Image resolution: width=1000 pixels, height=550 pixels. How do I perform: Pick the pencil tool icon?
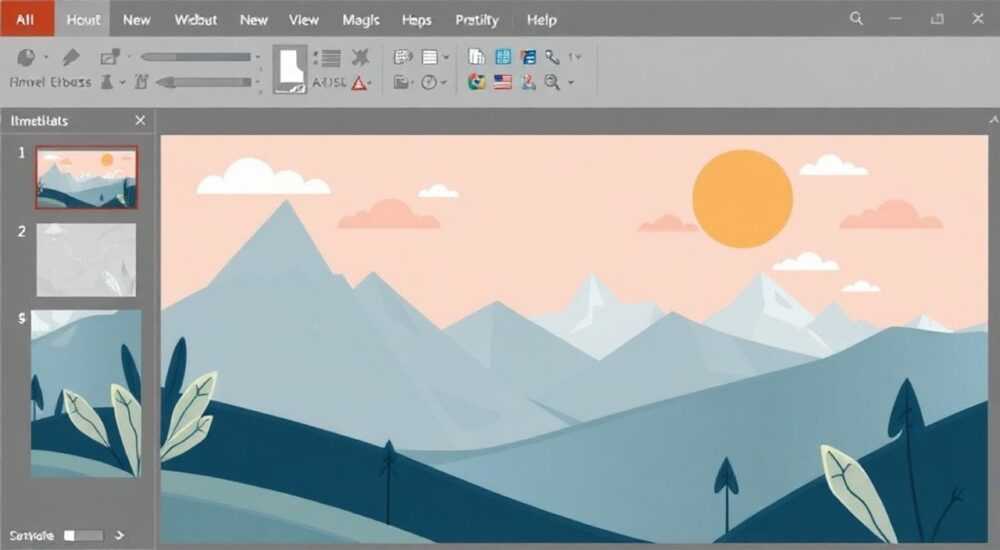coord(71,57)
